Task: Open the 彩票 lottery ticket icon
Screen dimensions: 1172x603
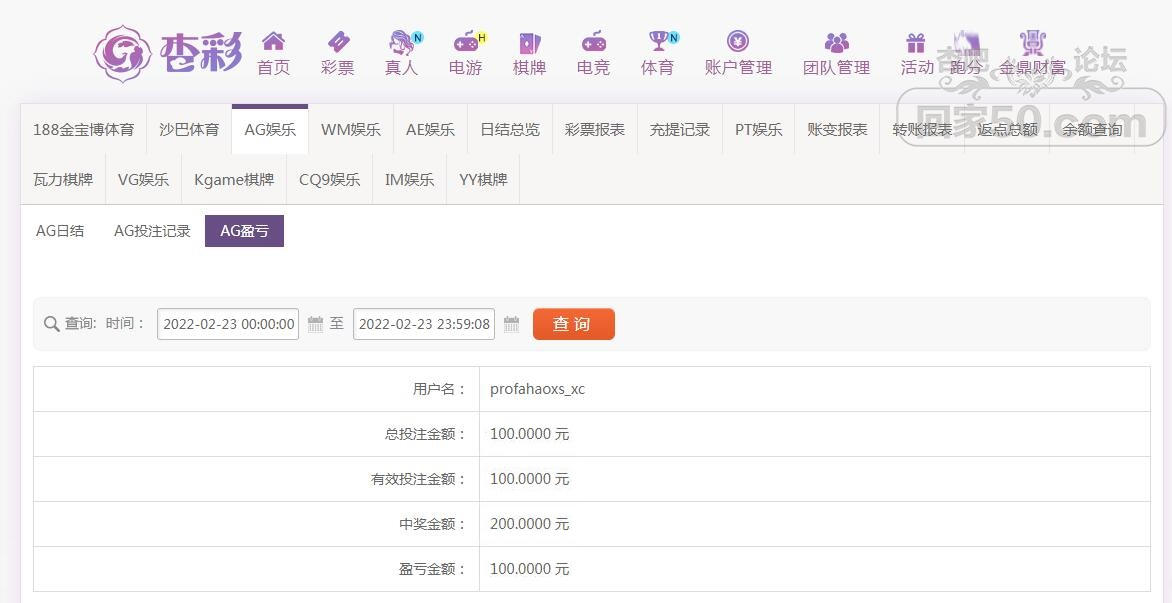Action: (x=338, y=42)
